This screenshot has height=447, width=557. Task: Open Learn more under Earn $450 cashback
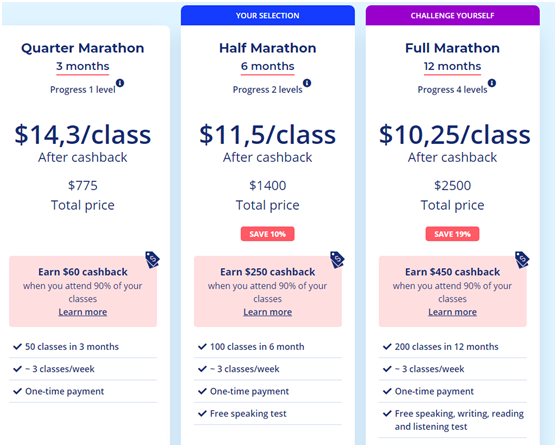452,312
